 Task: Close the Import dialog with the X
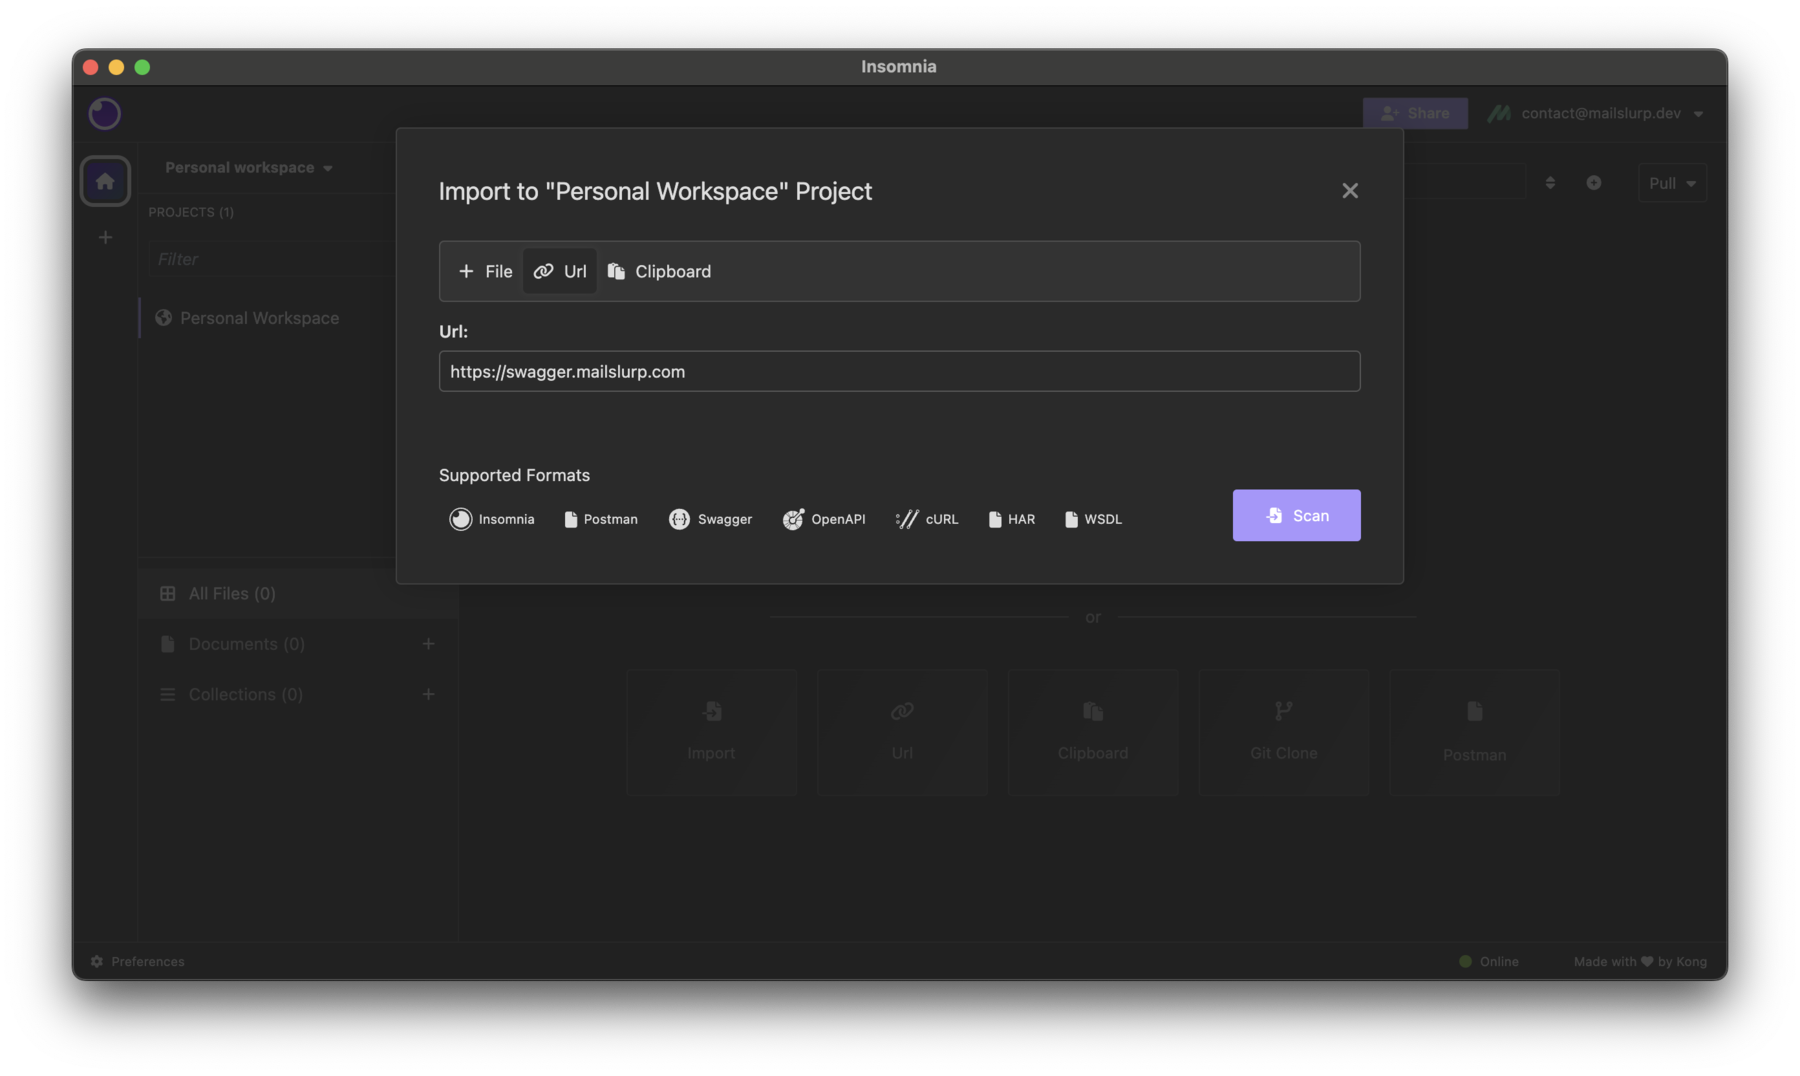point(1350,190)
